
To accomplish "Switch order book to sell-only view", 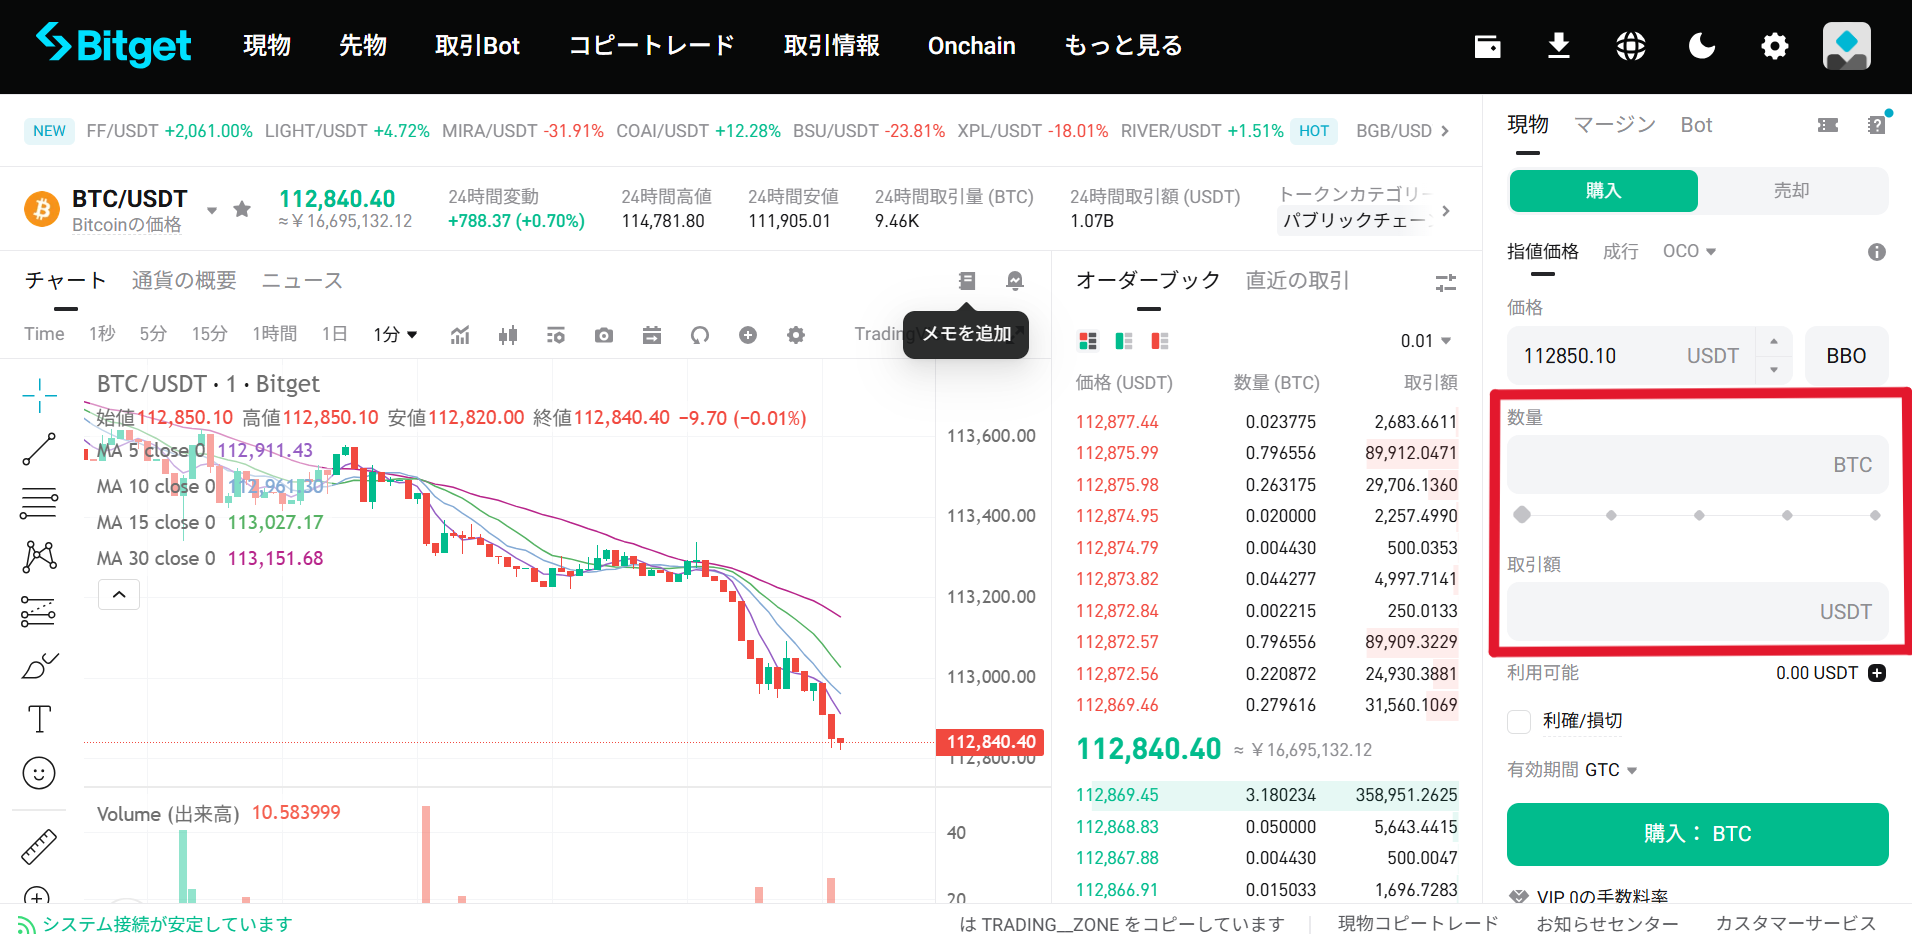I will coord(1158,341).
